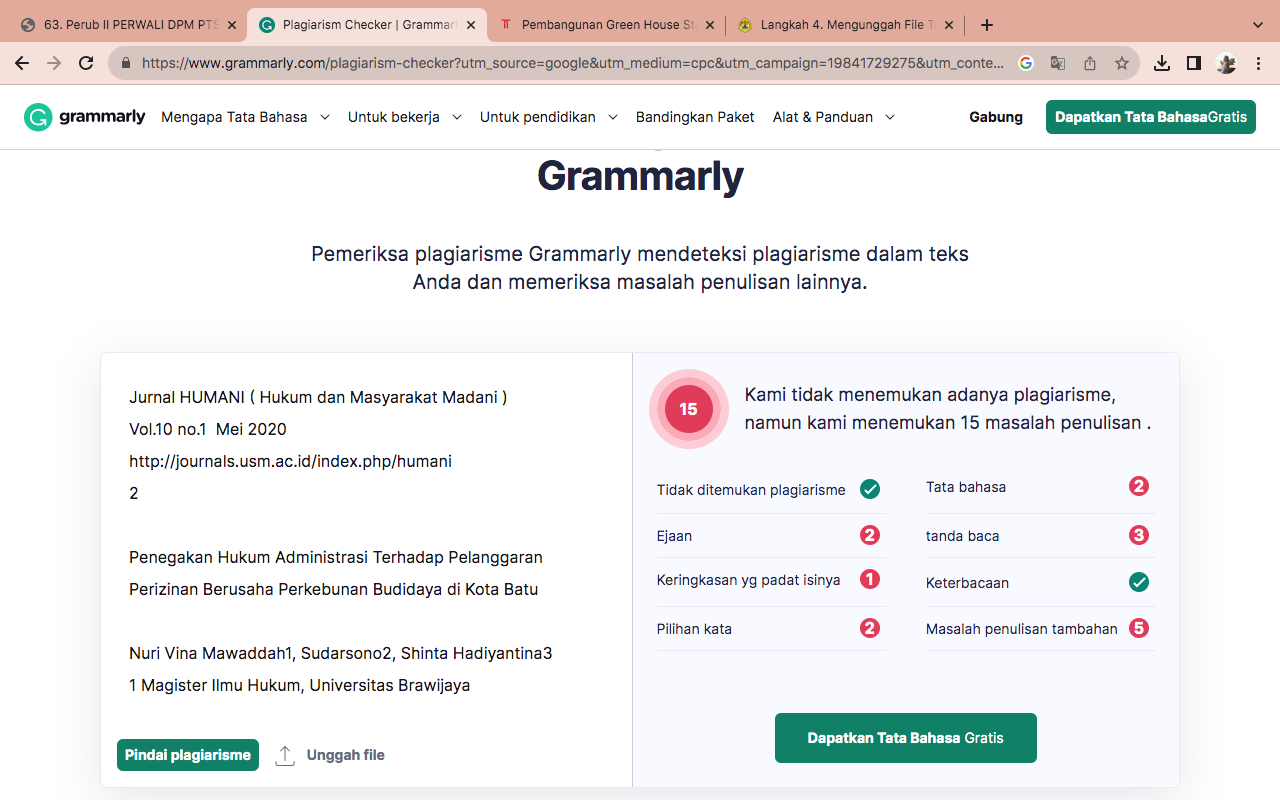1280x800 pixels.
Task: Click the Masalah penulisan tambahan label
Action: pyautogui.click(x=1021, y=629)
